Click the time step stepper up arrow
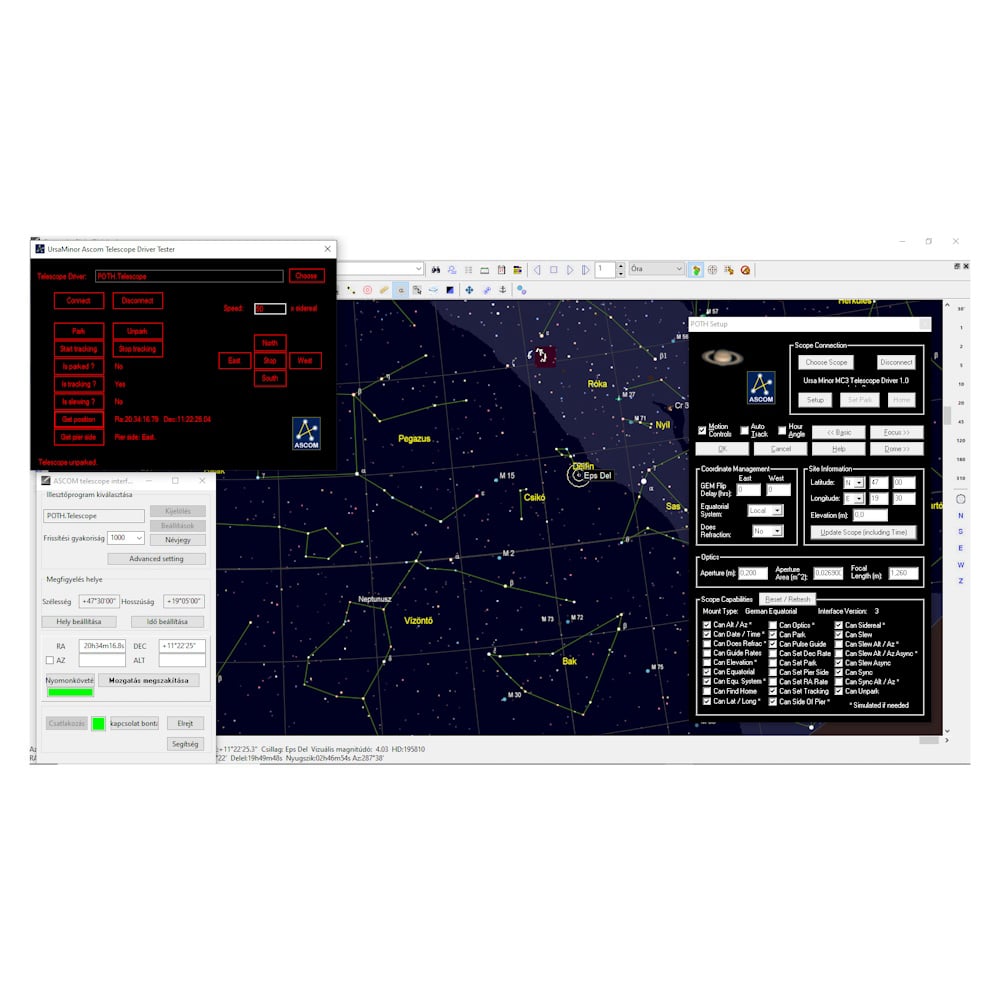The image size is (1000, 1000). [621, 266]
